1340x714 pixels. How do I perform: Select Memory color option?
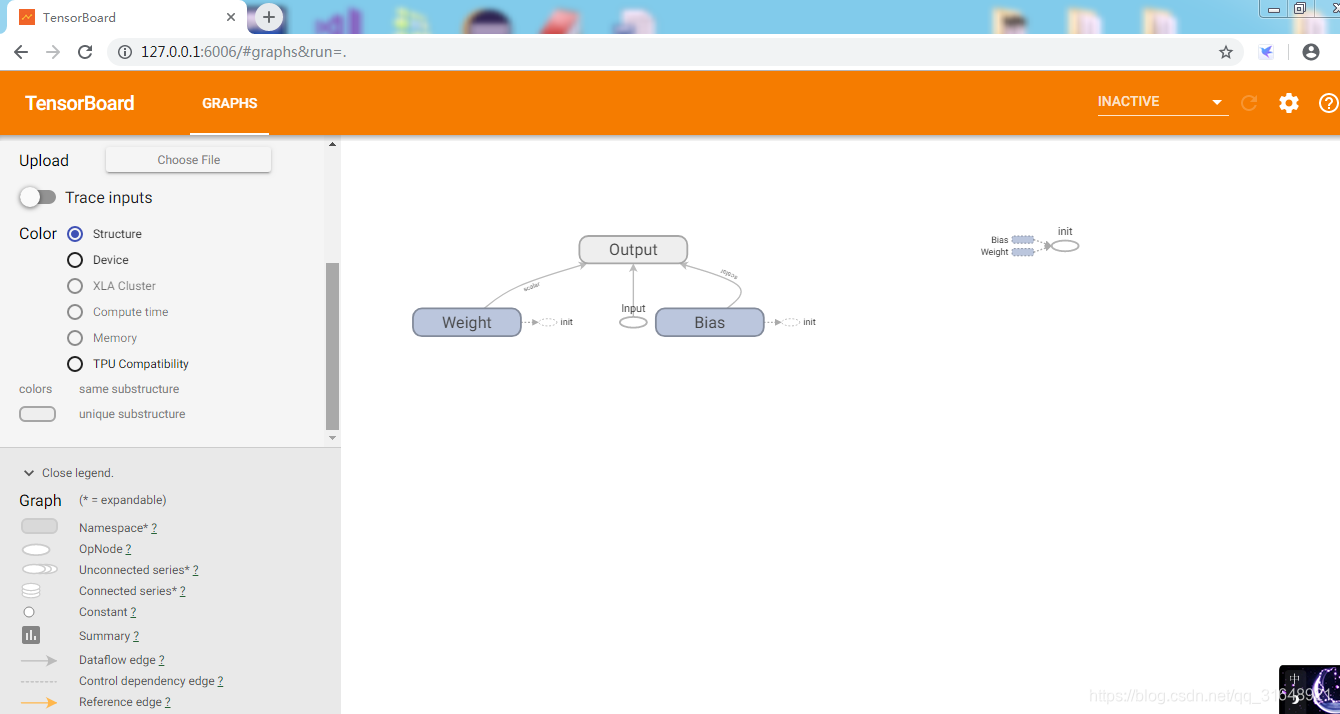(x=75, y=338)
